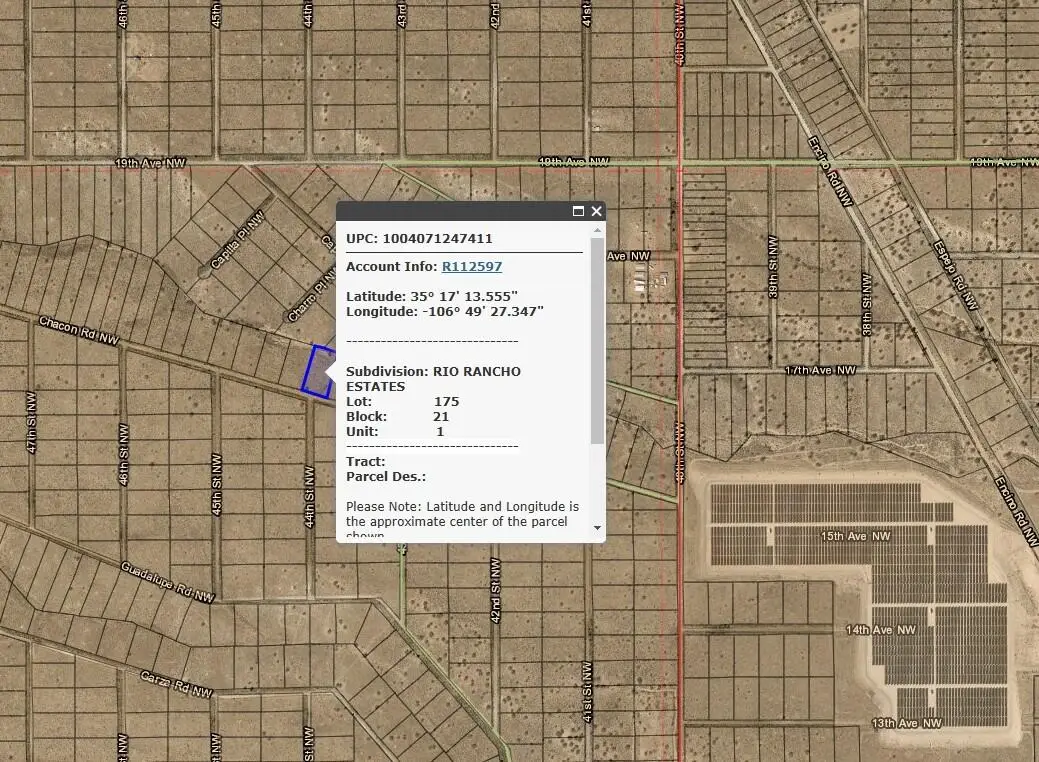Open the R112597 account info link

point(471,266)
